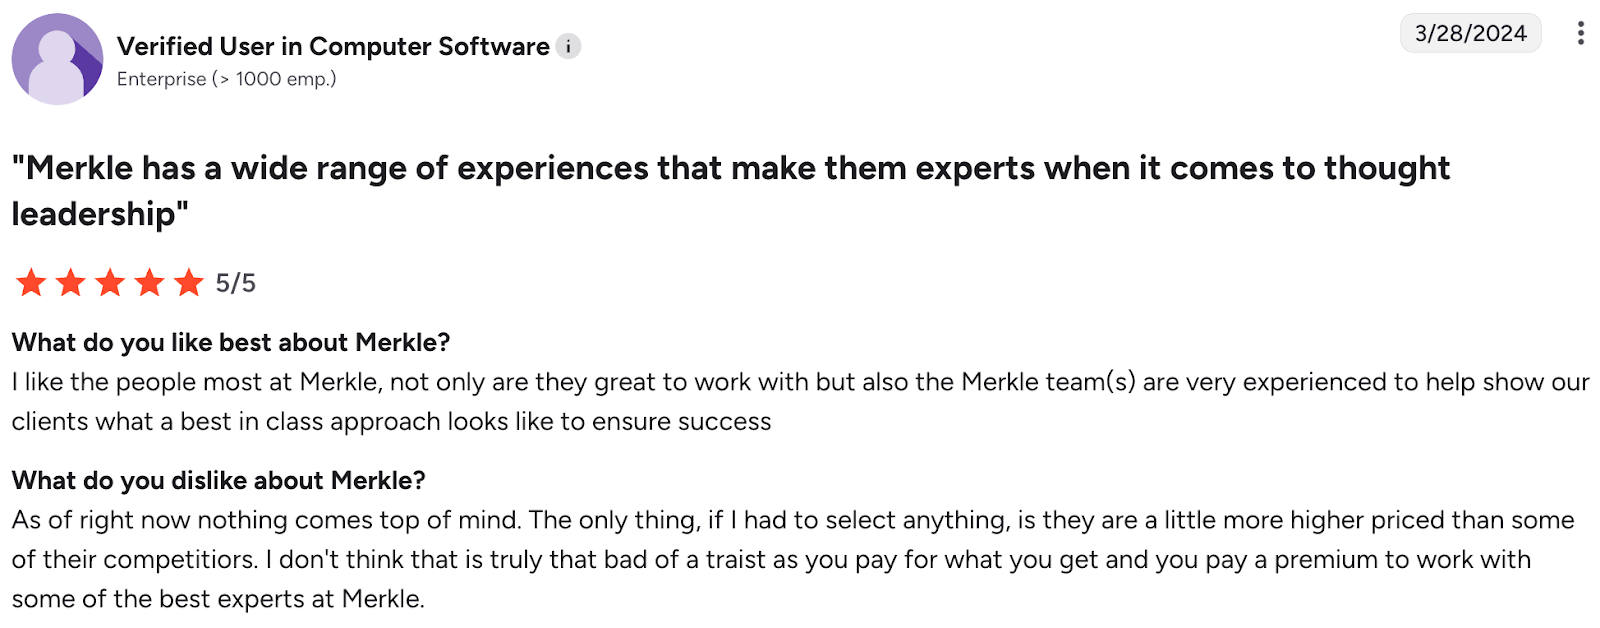Select the 'What do you like best about Merkle?' heading
This screenshot has width=1600, height=628.
click(x=230, y=342)
